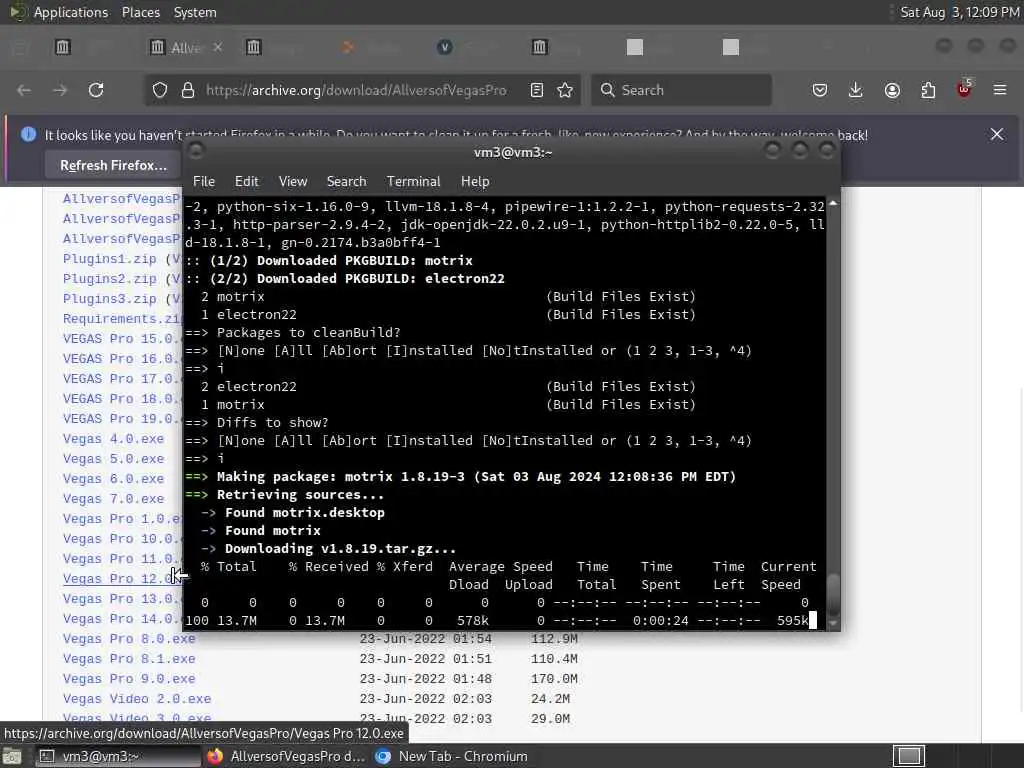Download Vegas Pro 8.1.exe link
Viewport: 1024px width, 768px height.
(x=129, y=659)
